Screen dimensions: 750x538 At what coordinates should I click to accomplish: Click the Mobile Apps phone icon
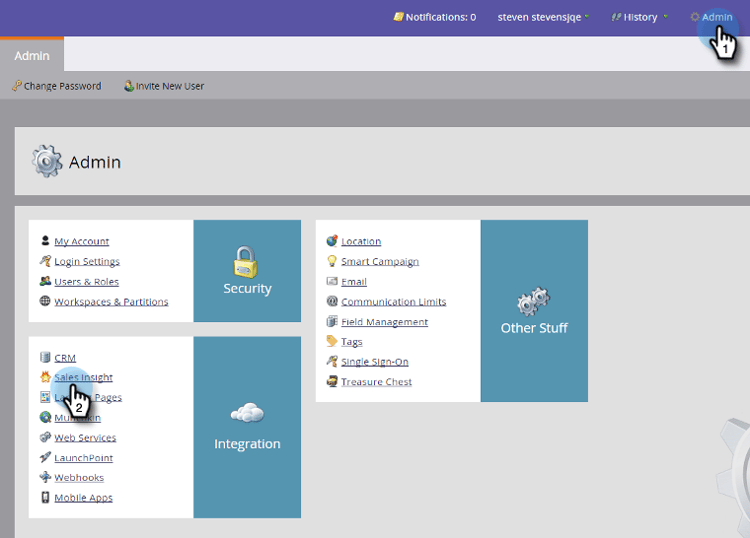click(x=45, y=497)
